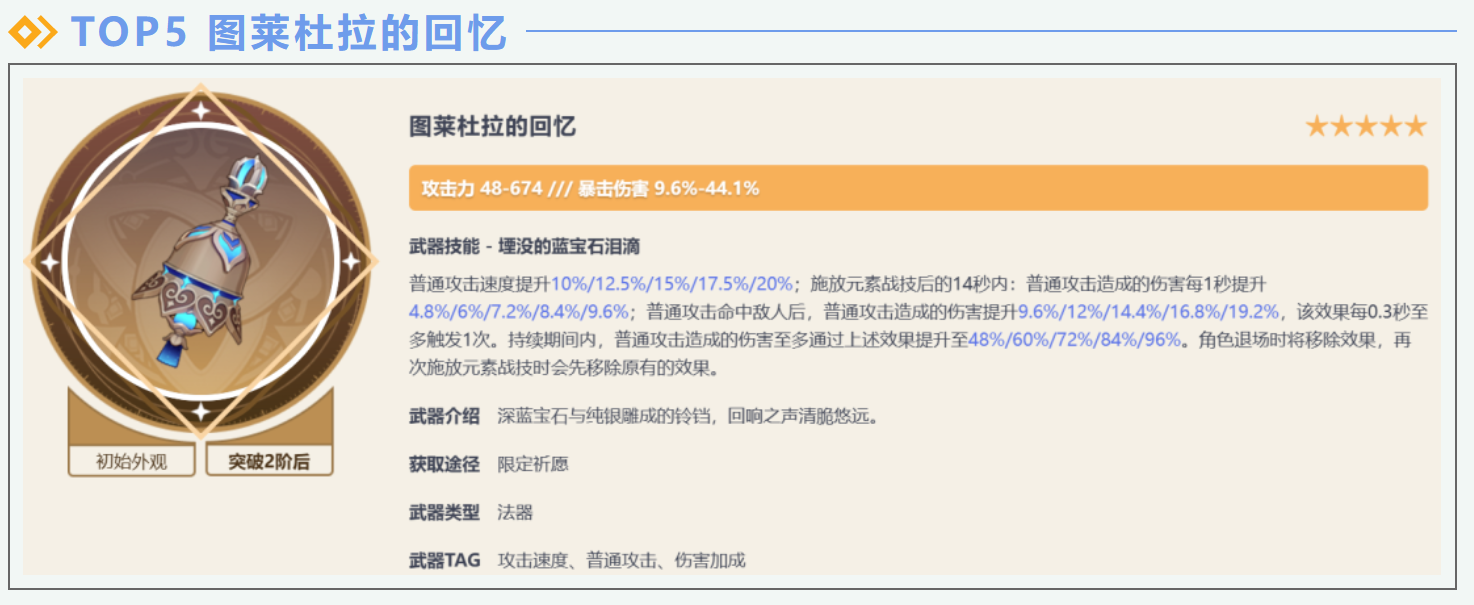1474x605 pixels.
Task: Click the 武器TAG label
Action: [x=445, y=560]
